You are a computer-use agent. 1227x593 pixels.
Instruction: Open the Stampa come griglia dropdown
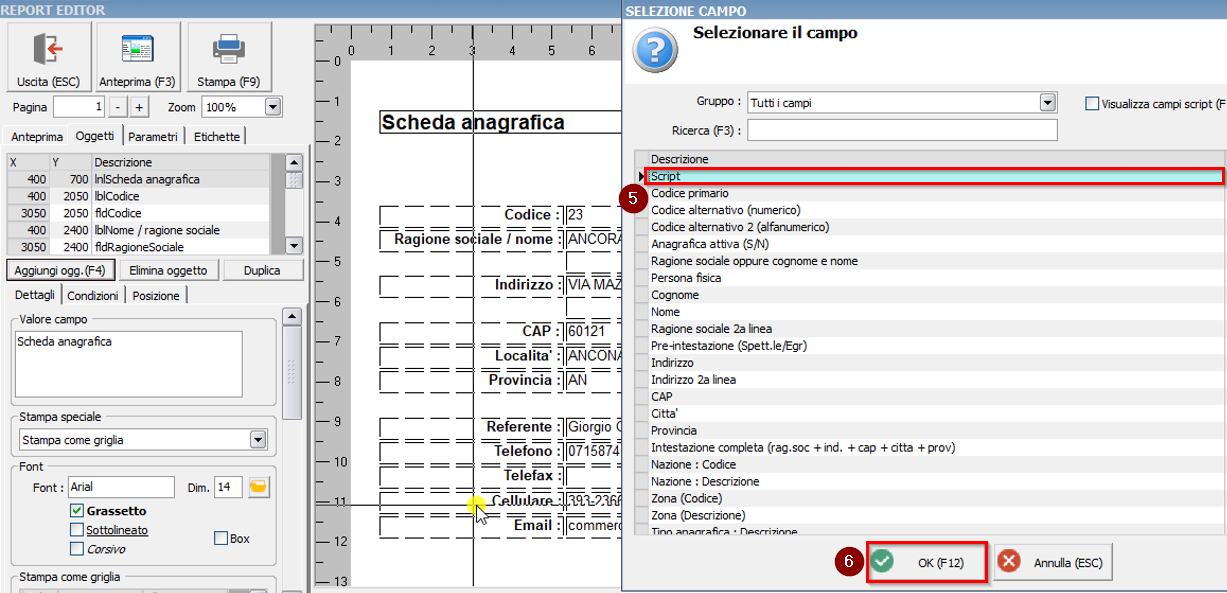(x=258, y=440)
